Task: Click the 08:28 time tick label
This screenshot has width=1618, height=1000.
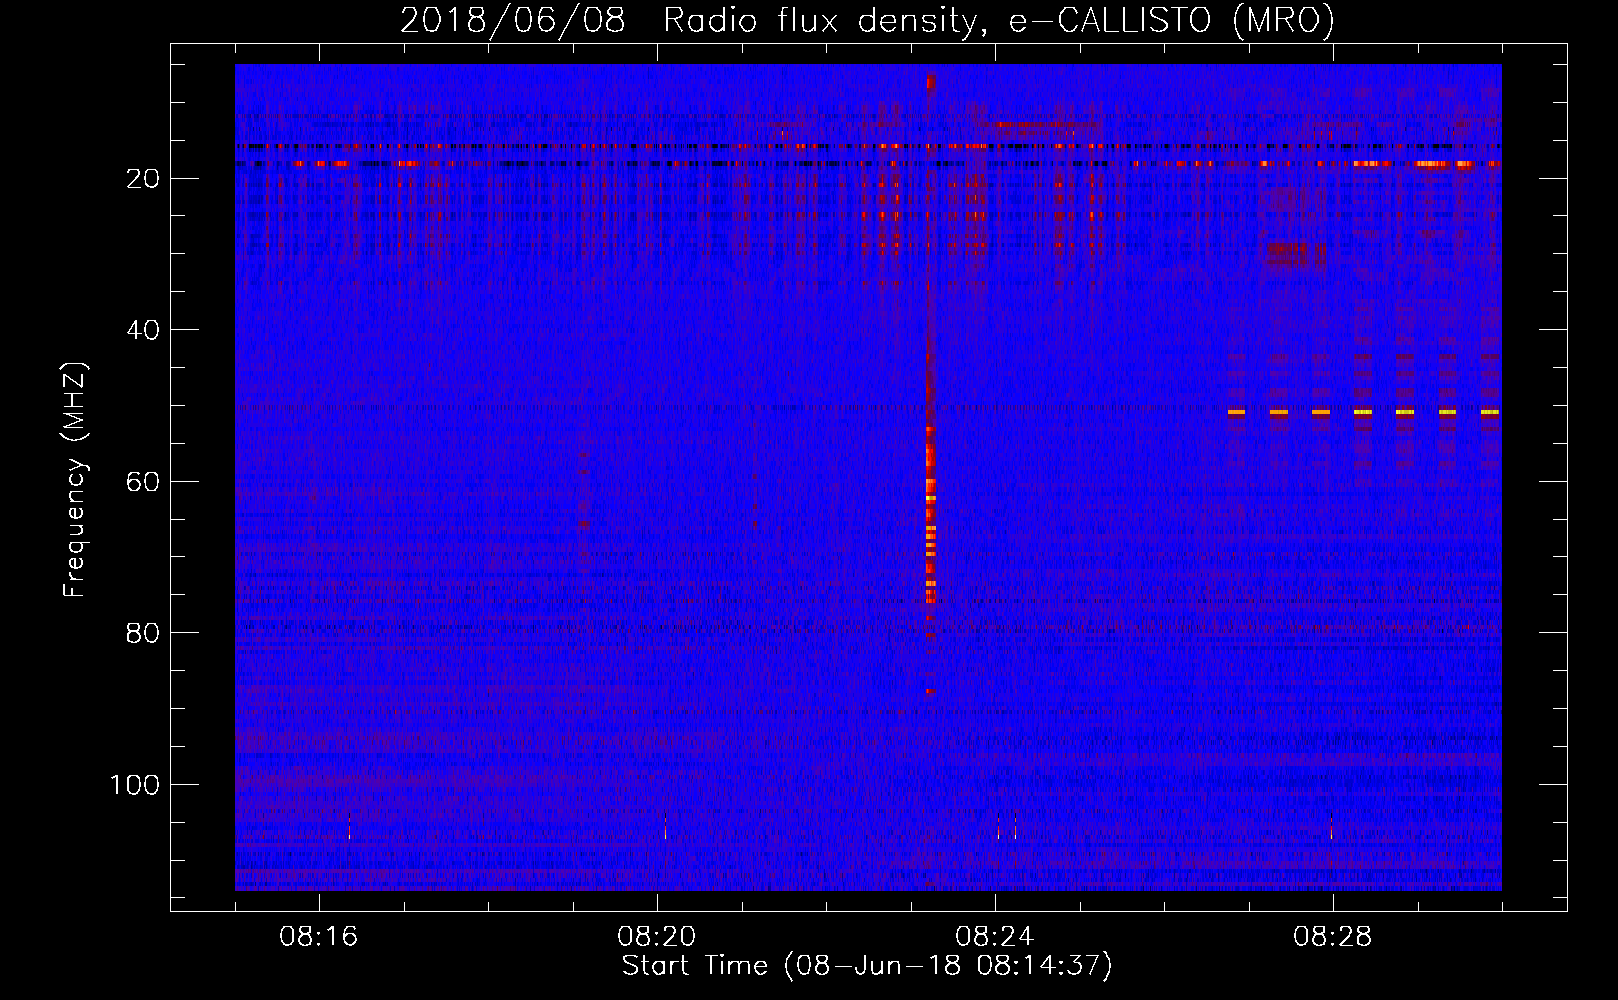Action: pyautogui.click(x=1333, y=937)
